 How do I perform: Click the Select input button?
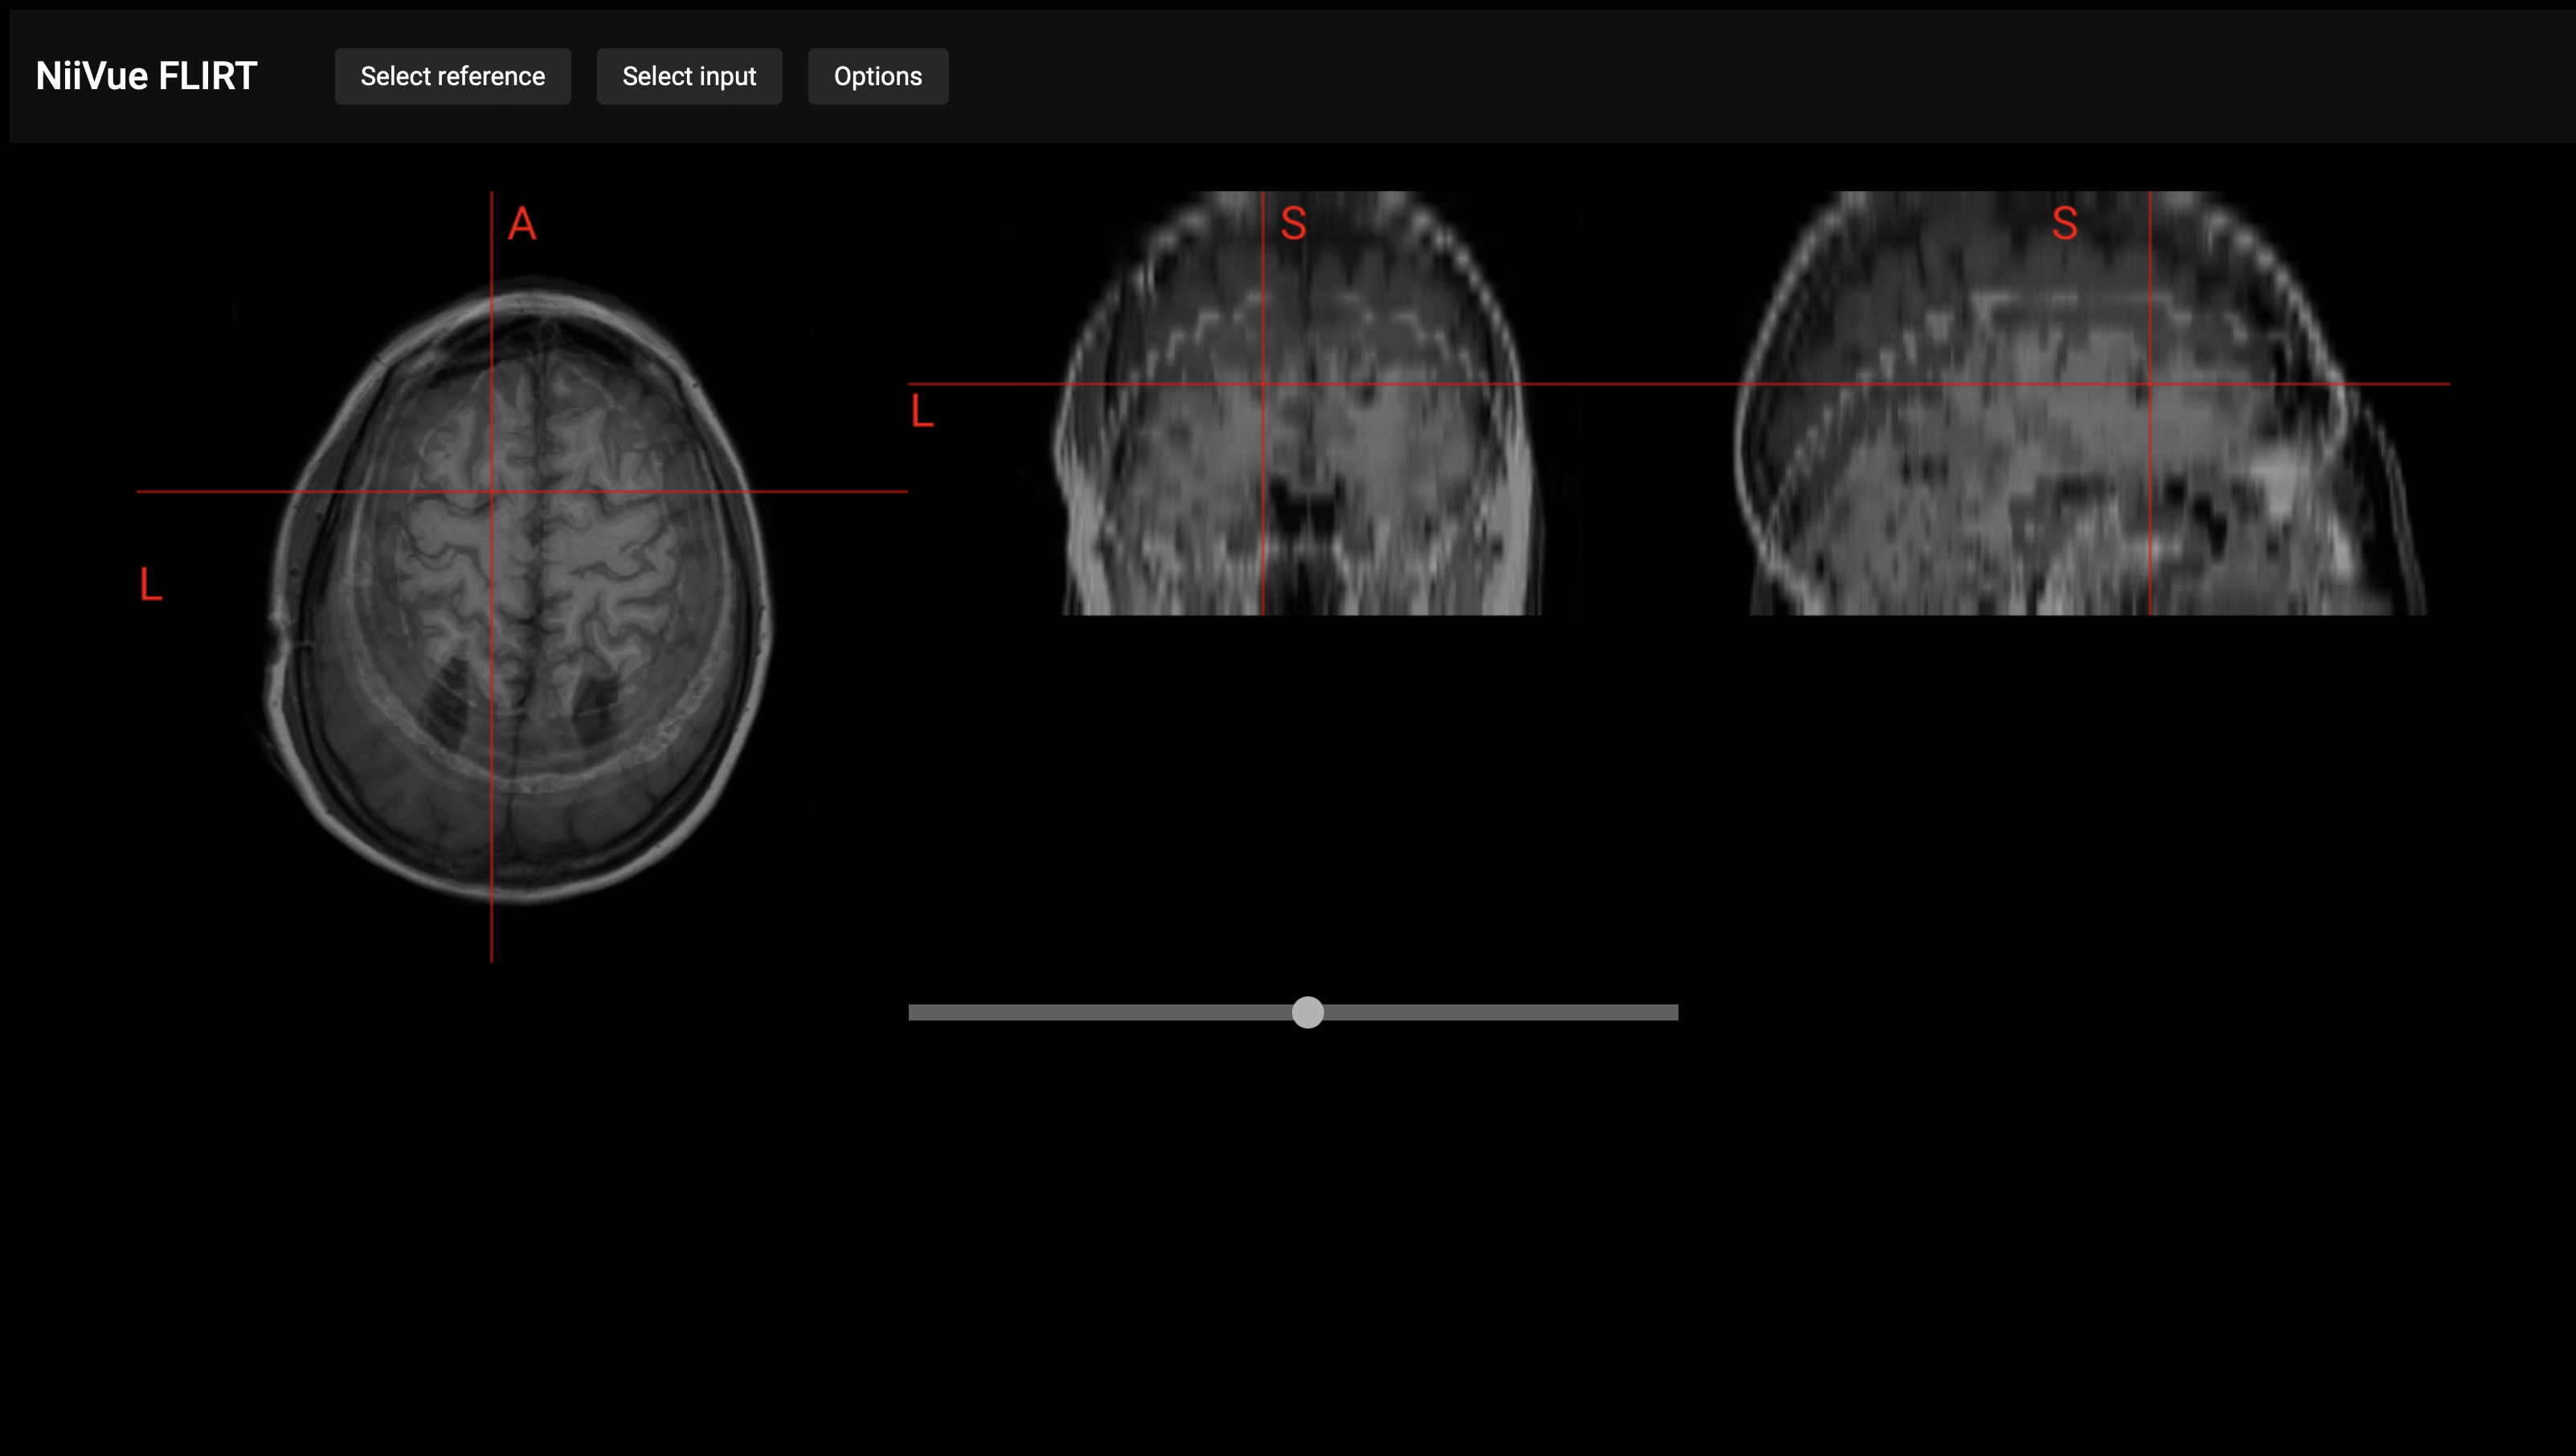click(x=689, y=76)
